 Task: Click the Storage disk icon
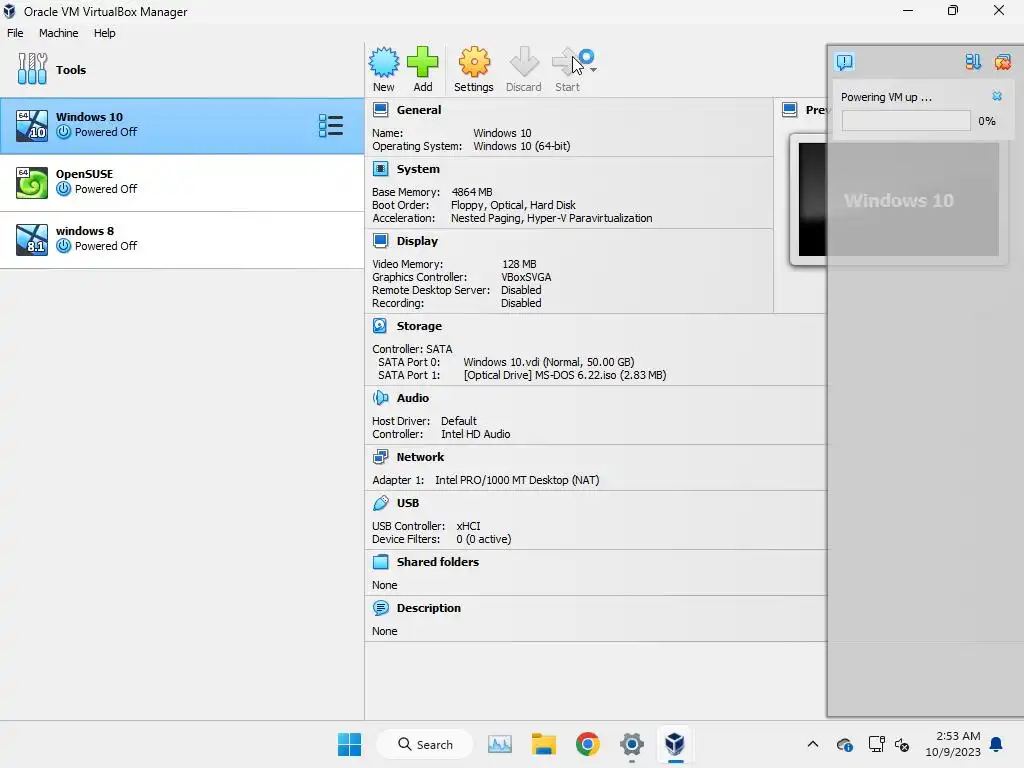pyautogui.click(x=380, y=326)
